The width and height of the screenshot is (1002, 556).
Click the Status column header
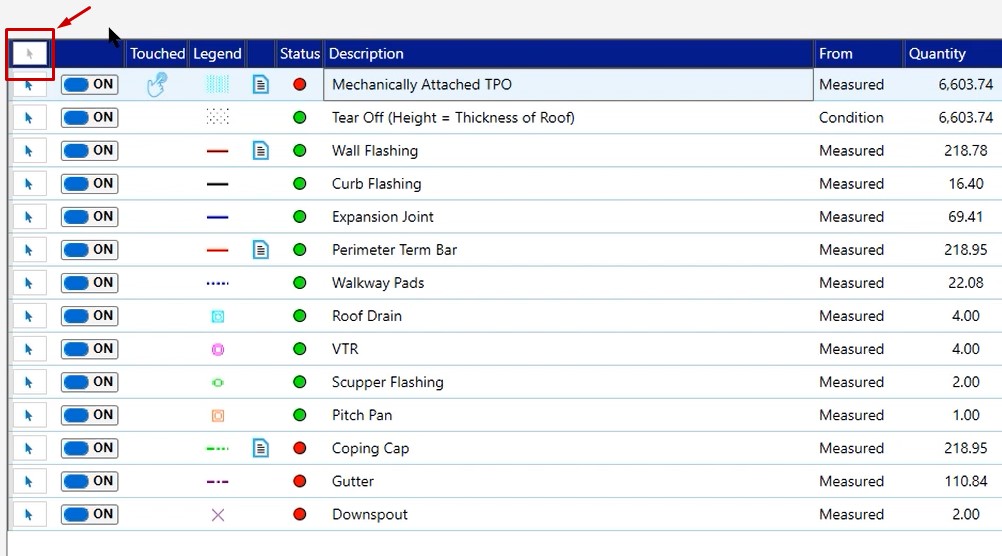[299, 54]
